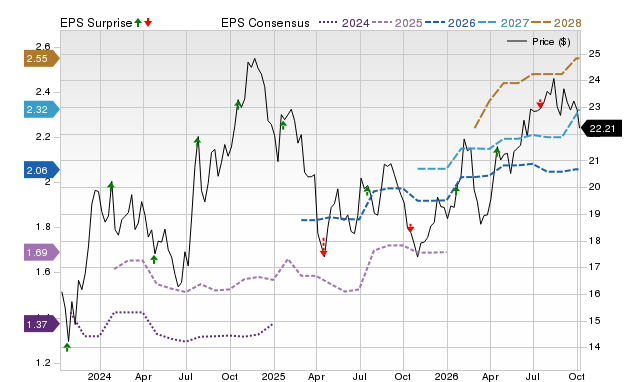Click the red down arrow in the EPS Surprise legend
Viewport: 640px width, 382px height.
(148, 23)
